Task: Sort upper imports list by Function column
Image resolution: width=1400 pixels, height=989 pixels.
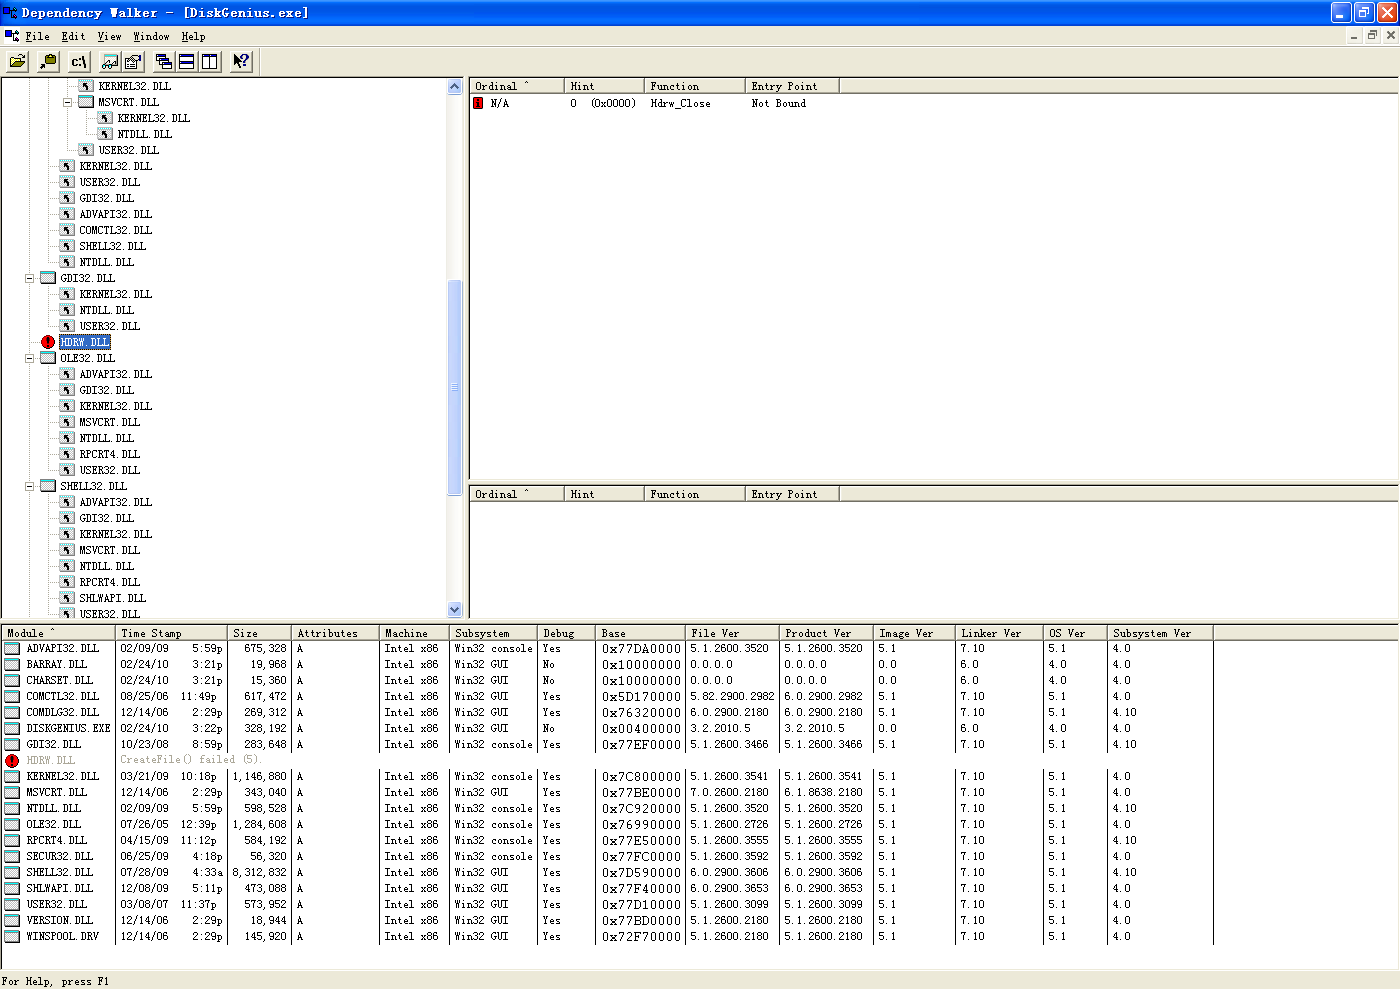Action: (x=695, y=86)
